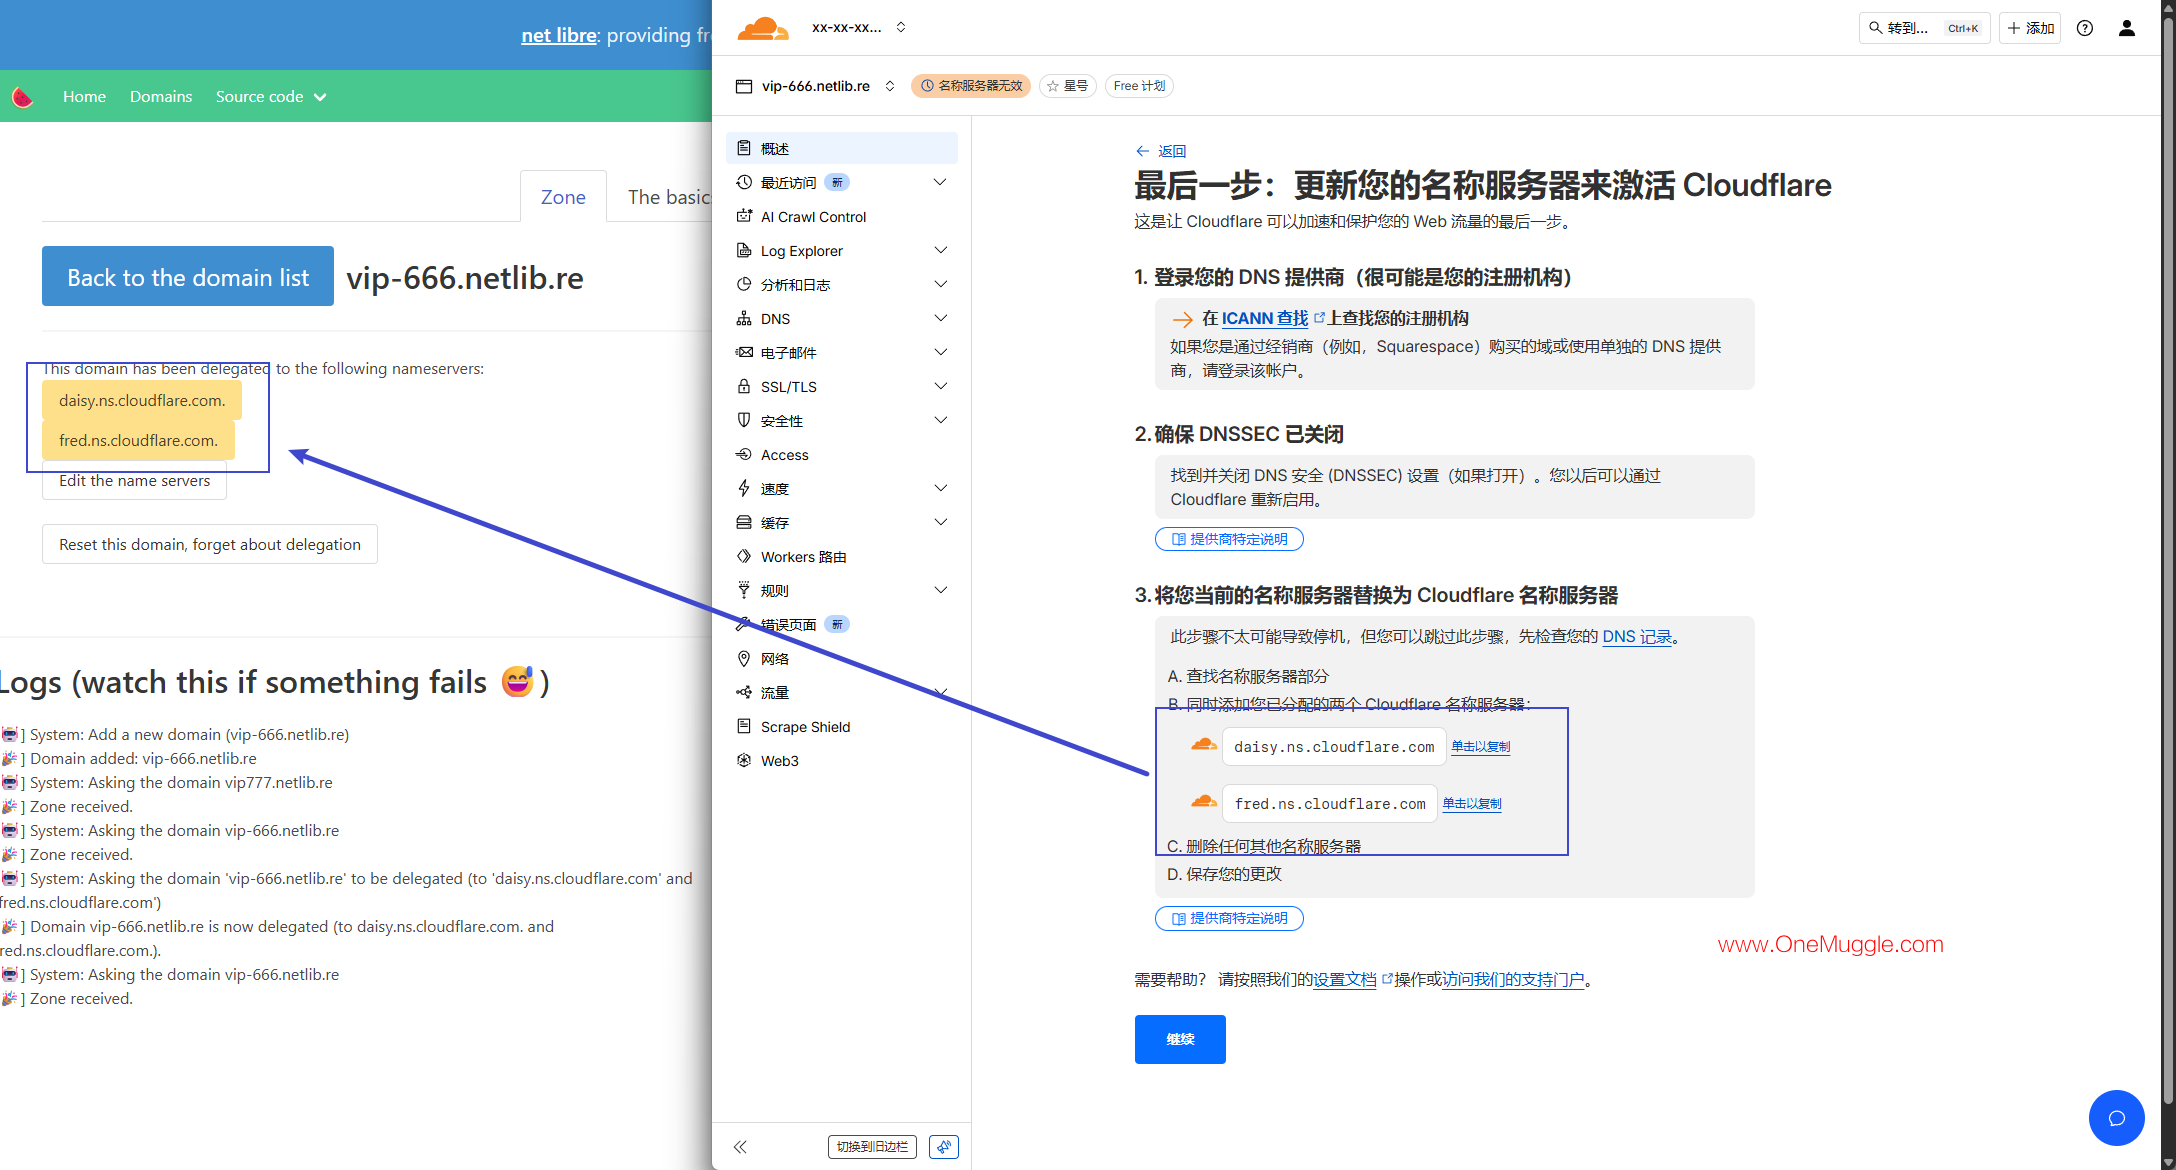This screenshot has height=1170, width=2176.
Task: Open AI Crawl Control in sidebar
Action: point(842,216)
